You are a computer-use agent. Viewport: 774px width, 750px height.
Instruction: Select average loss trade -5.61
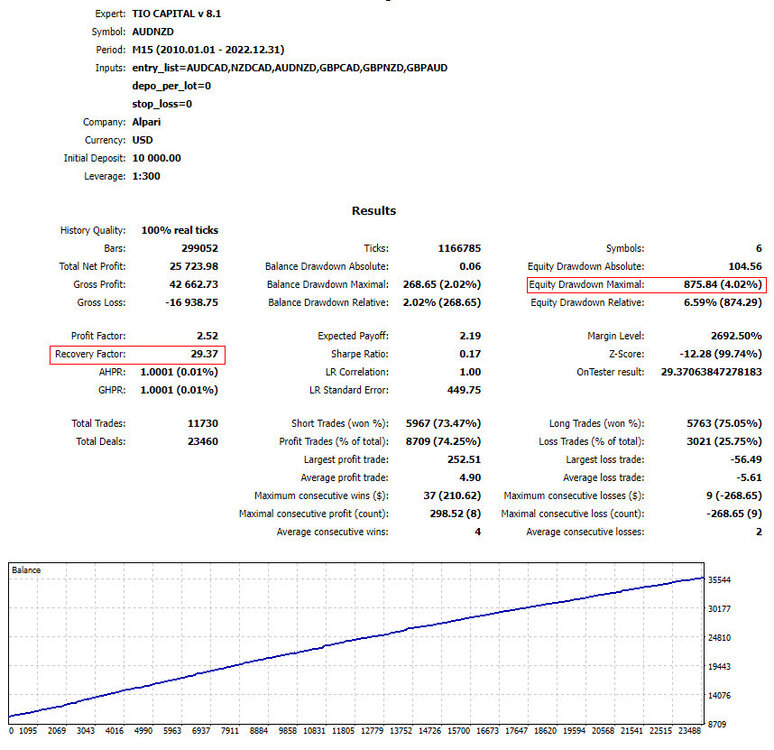(749, 478)
